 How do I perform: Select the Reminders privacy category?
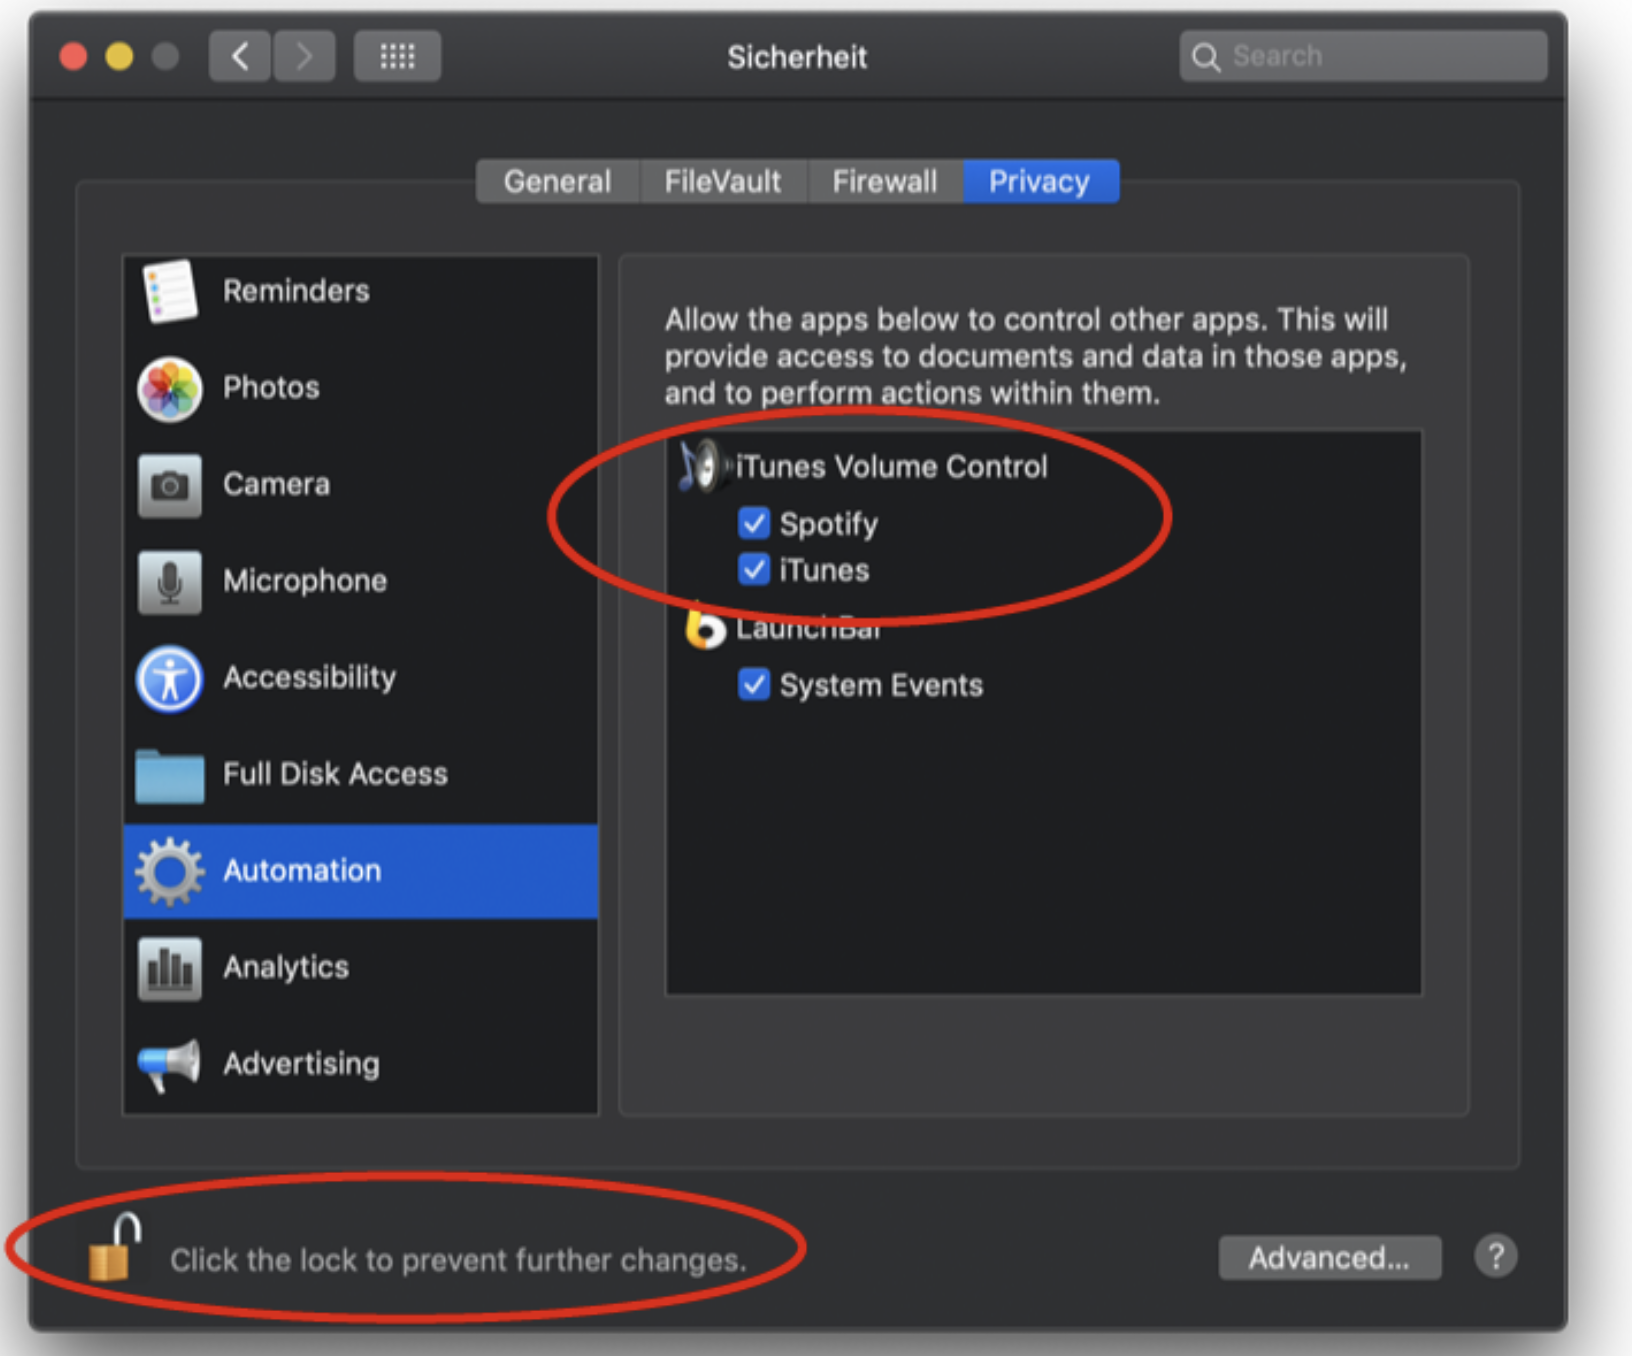[x=295, y=290]
